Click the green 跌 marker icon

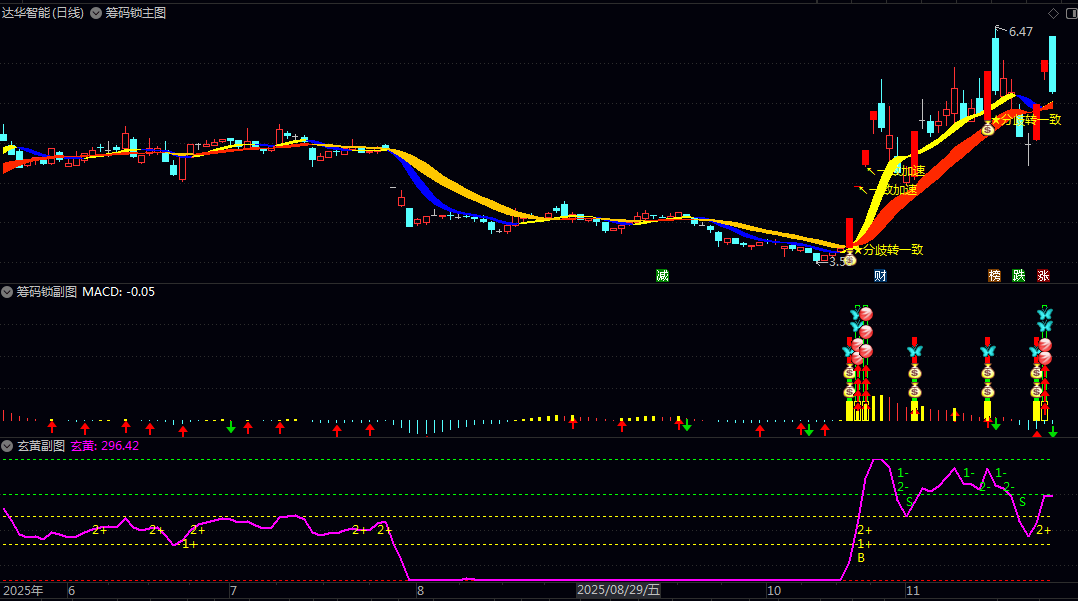1019,276
